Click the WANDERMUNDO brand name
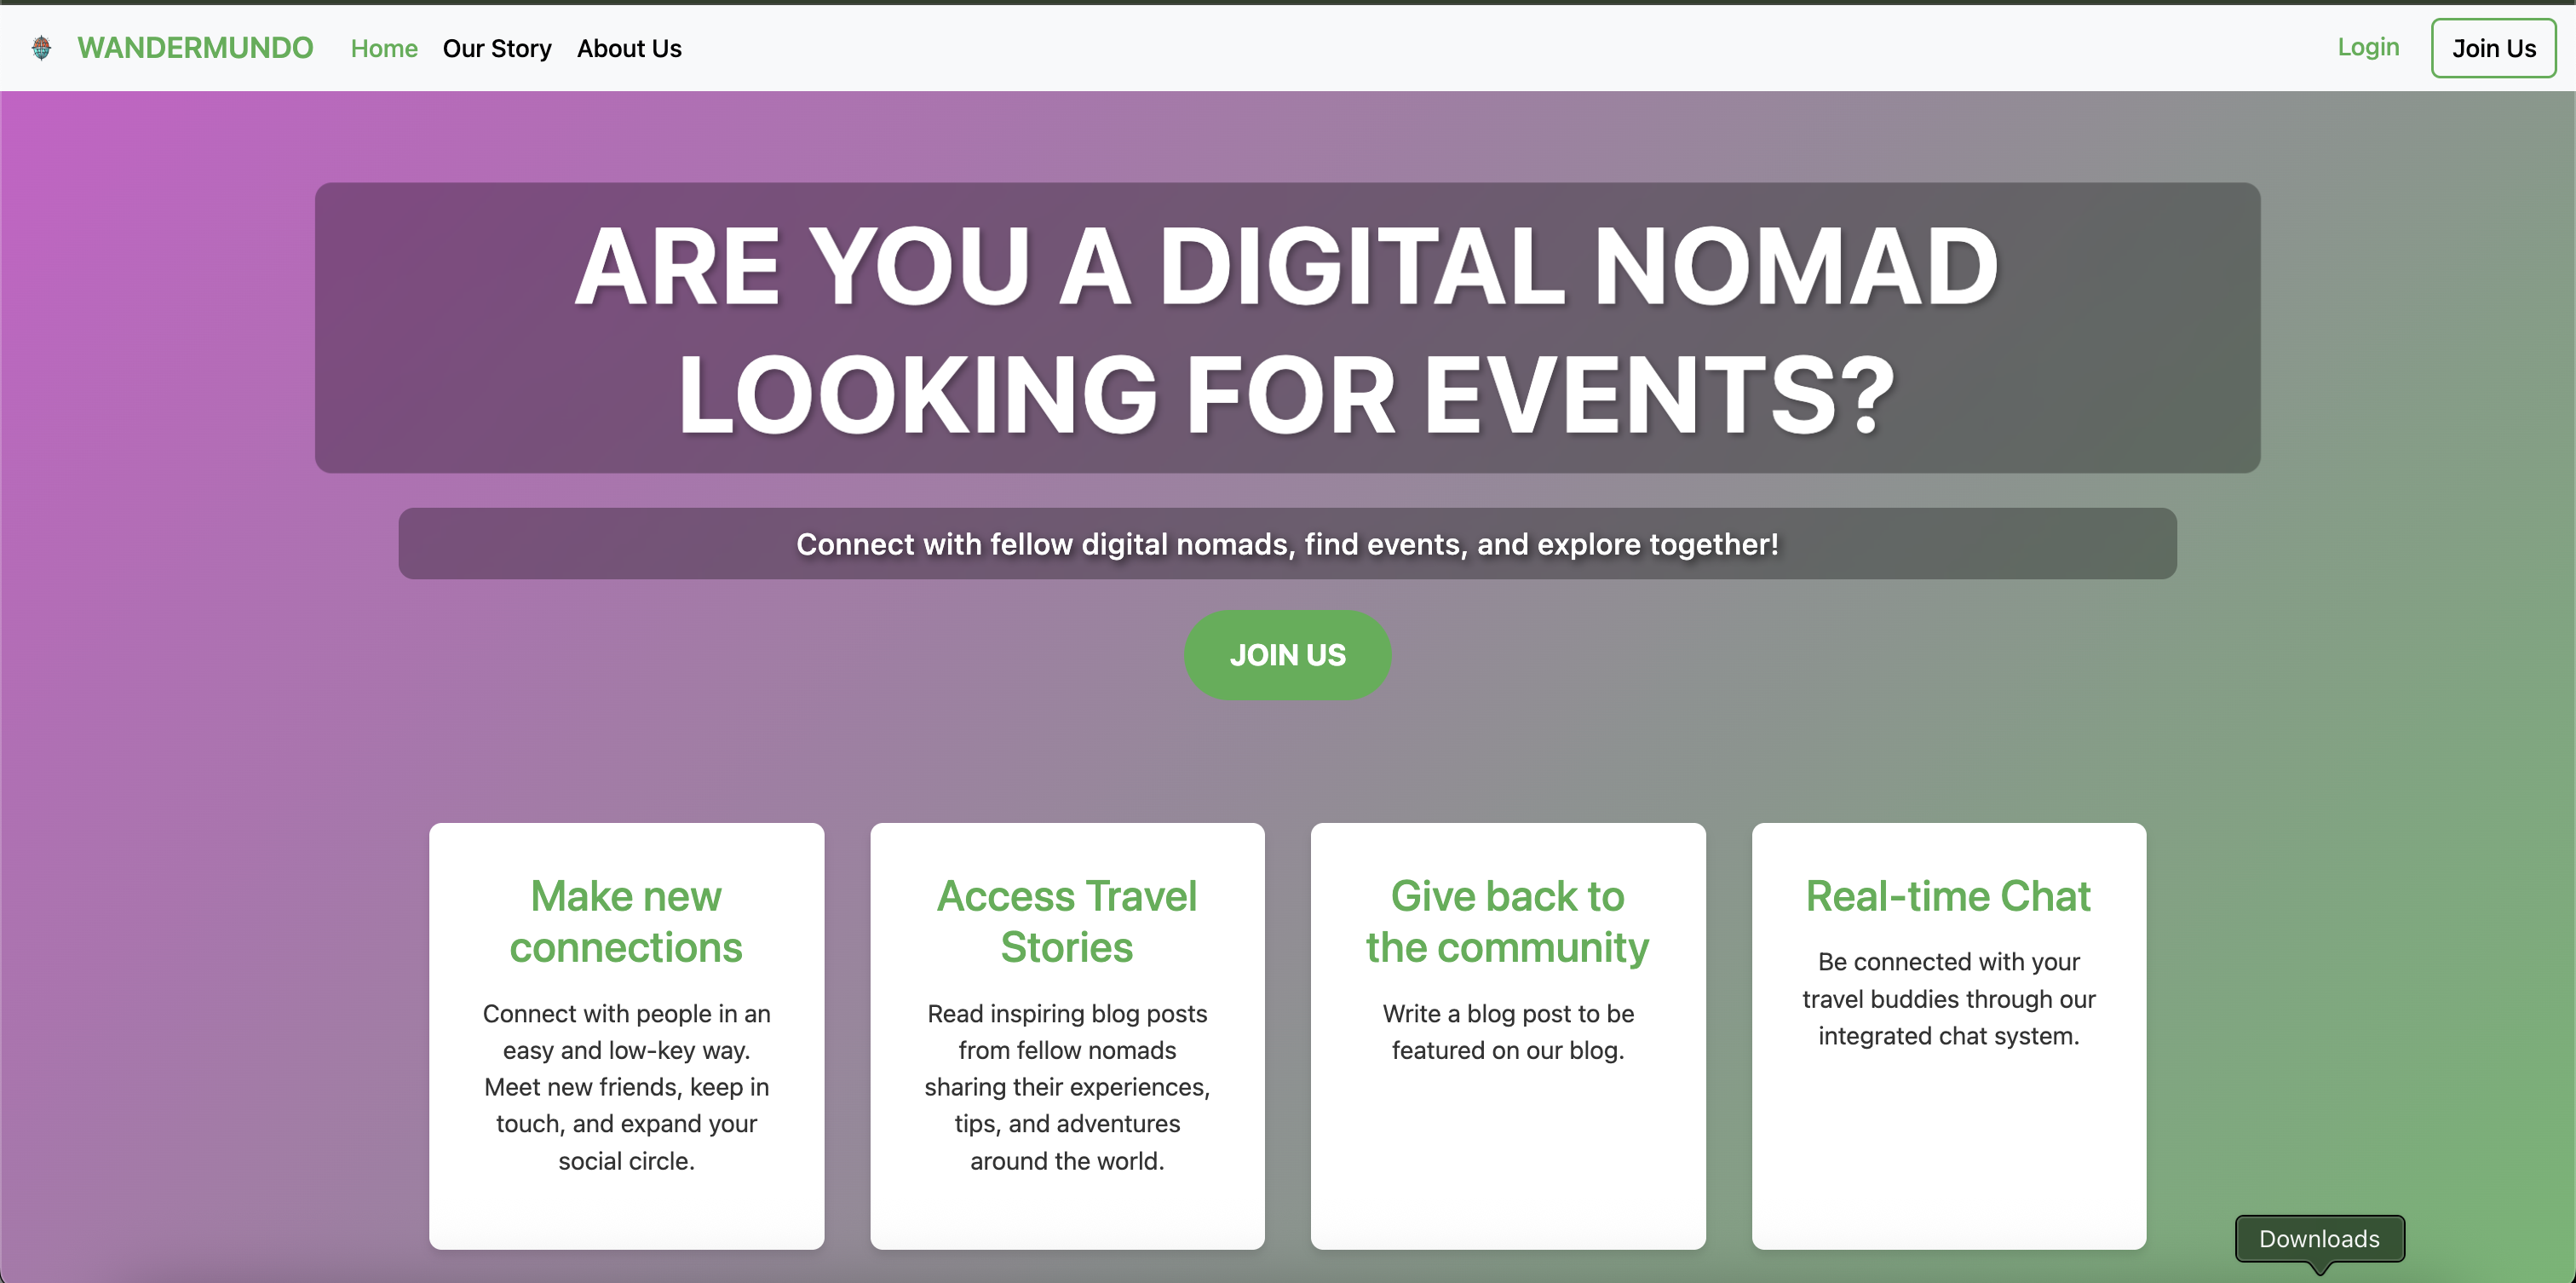This screenshot has width=2576, height=1283. [195, 48]
